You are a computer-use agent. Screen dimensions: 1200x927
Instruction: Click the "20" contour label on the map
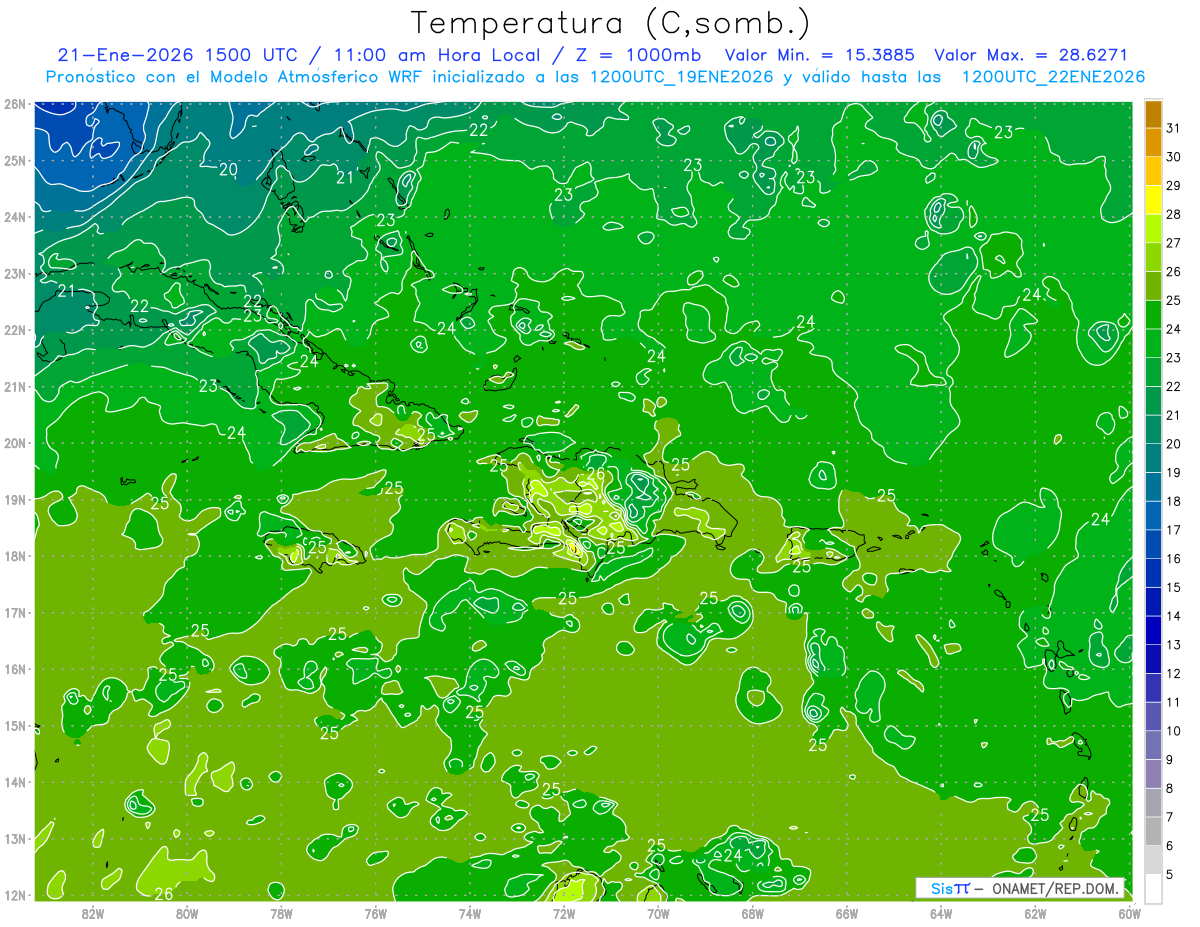228,170
